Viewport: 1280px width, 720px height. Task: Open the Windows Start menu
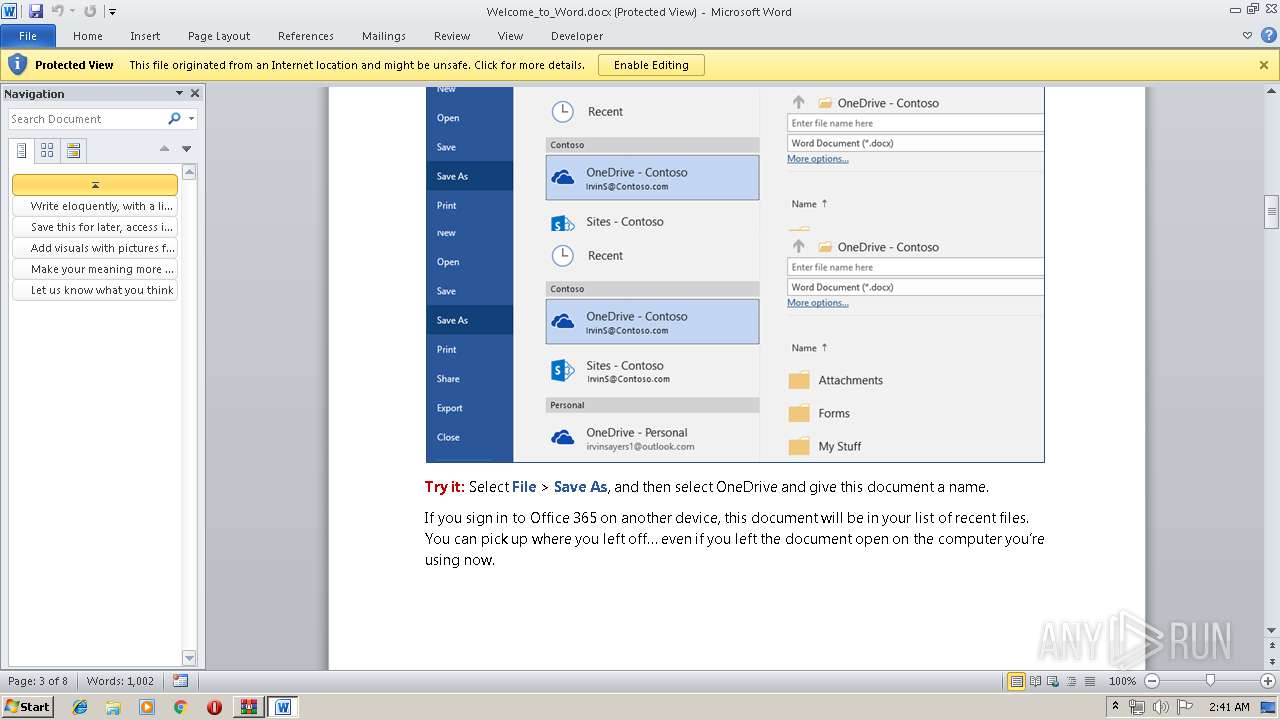point(27,707)
